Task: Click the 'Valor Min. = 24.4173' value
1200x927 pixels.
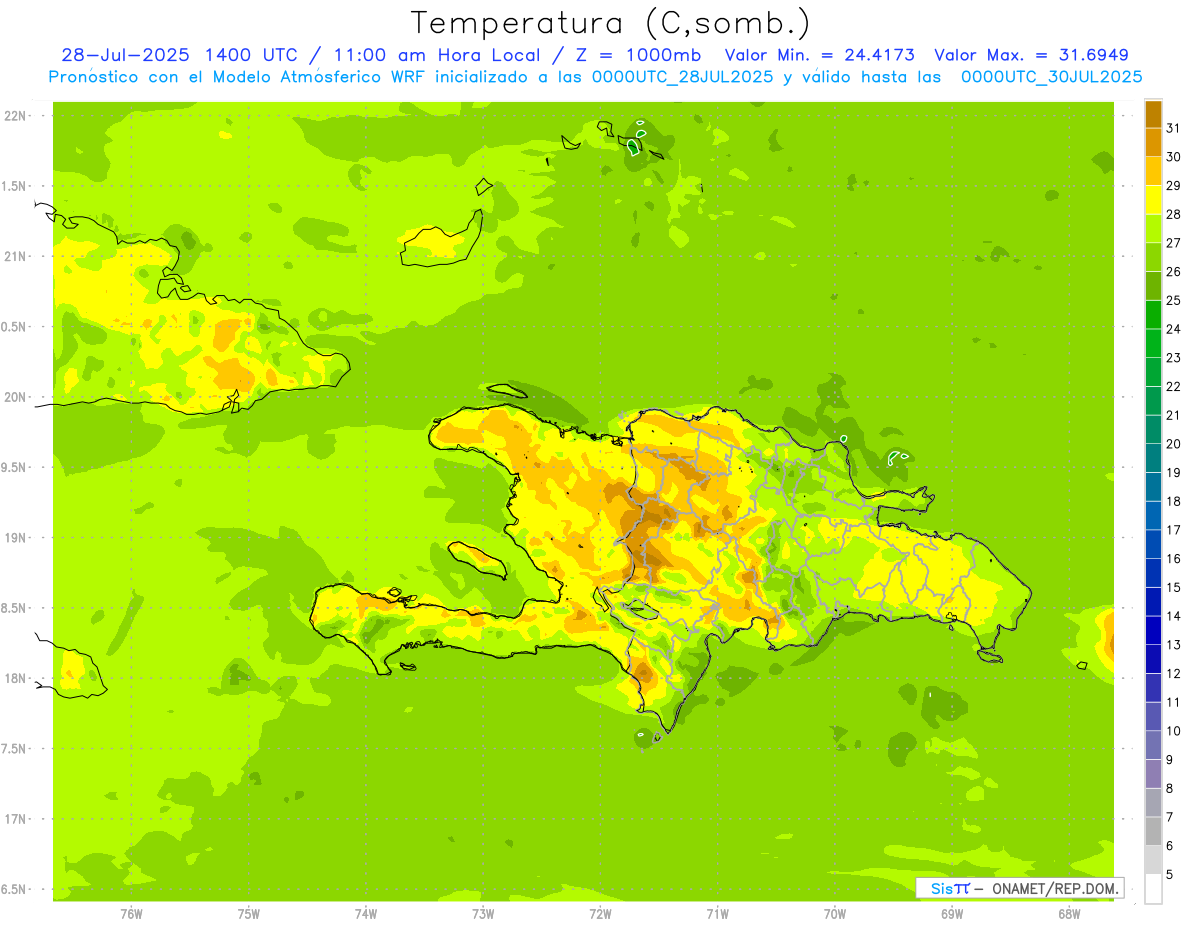Action: click(x=822, y=56)
